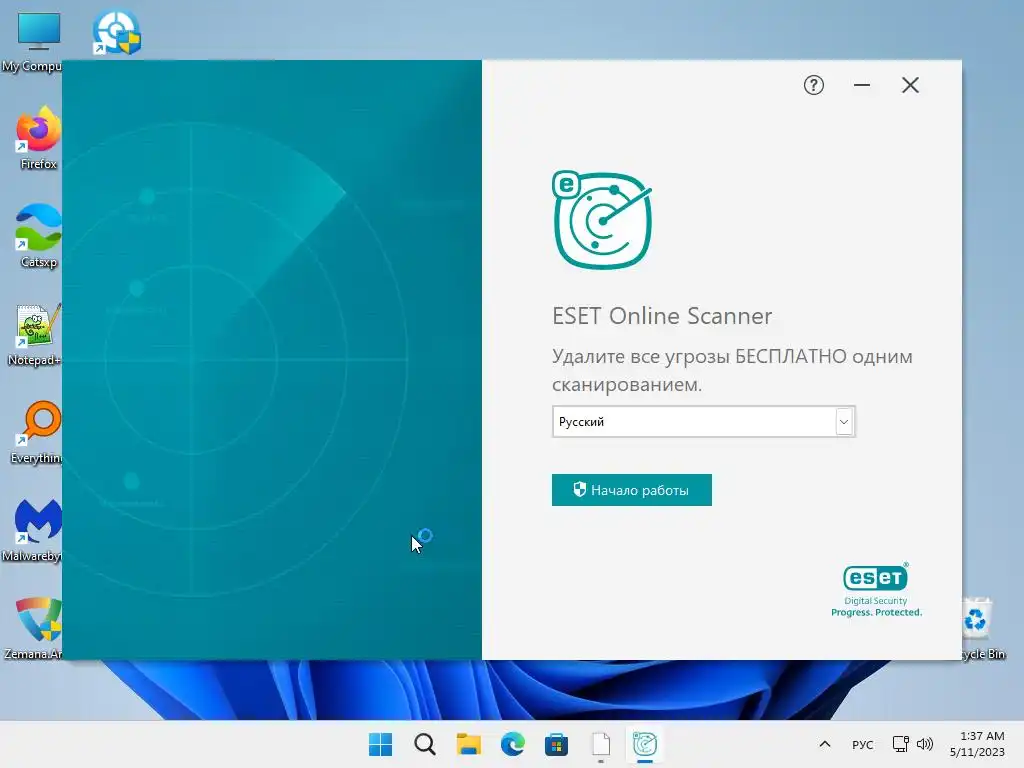Viewport: 1024px width, 768px height.
Task: Click the Progress. Protected. slogan text
Action: pyautogui.click(x=876, y=613)
